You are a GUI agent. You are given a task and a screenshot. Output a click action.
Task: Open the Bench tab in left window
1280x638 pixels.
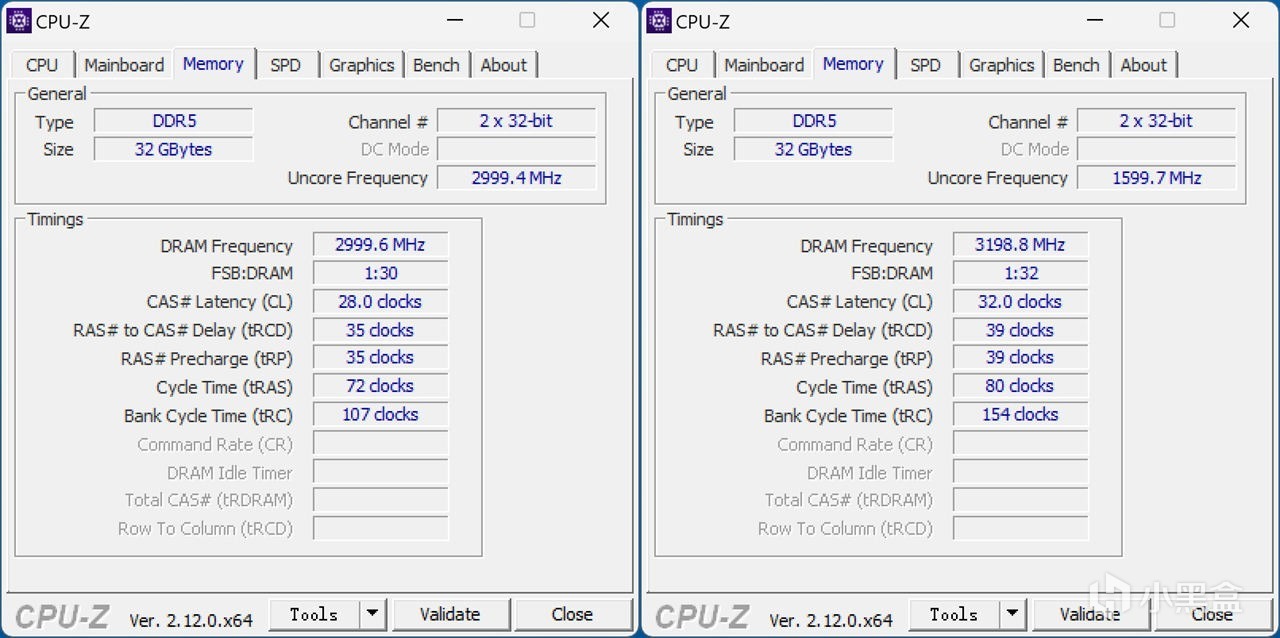(x=436, y=65)
